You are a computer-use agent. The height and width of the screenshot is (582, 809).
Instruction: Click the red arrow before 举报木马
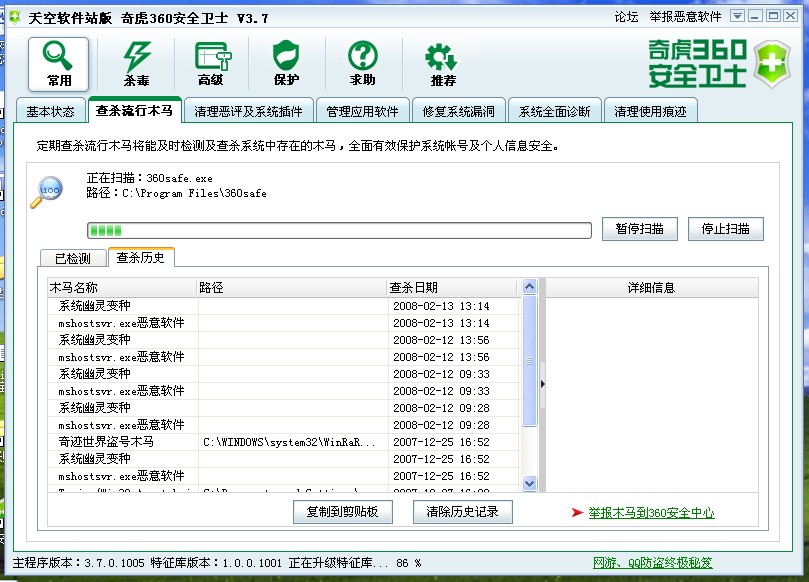[x=577, y=512]
